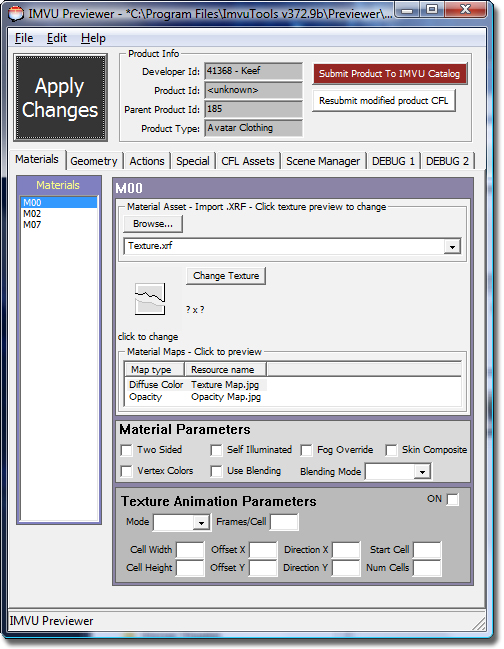Switch to the Geometry tab

94,161
